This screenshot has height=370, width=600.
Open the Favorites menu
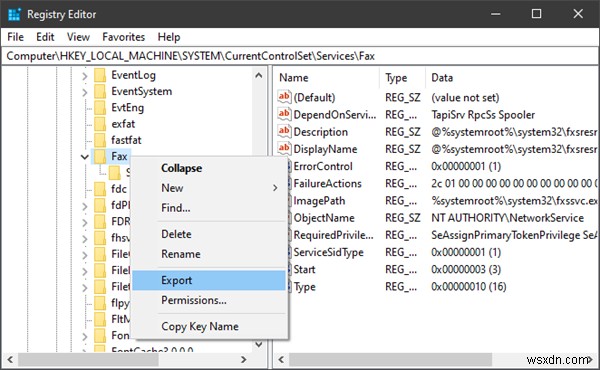pos(124,37)
